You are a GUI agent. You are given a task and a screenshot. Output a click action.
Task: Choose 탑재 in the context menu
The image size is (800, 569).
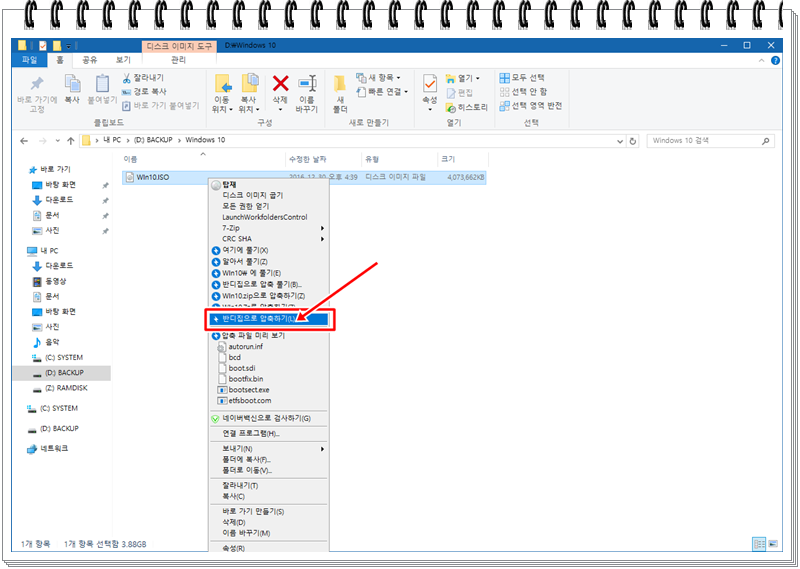coord(268,185)
